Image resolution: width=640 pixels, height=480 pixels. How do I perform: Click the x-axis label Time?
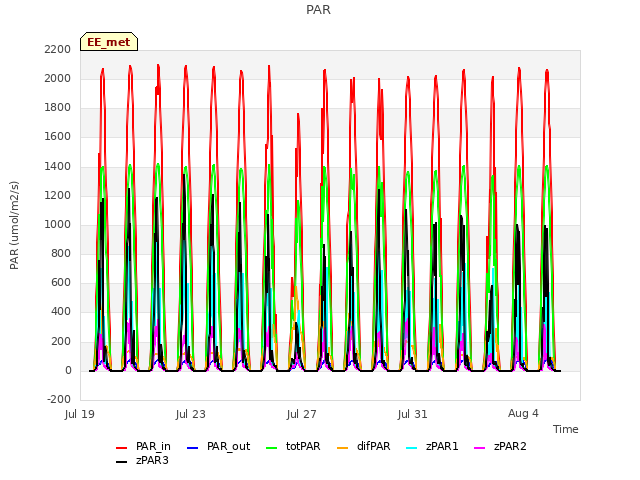566,429
